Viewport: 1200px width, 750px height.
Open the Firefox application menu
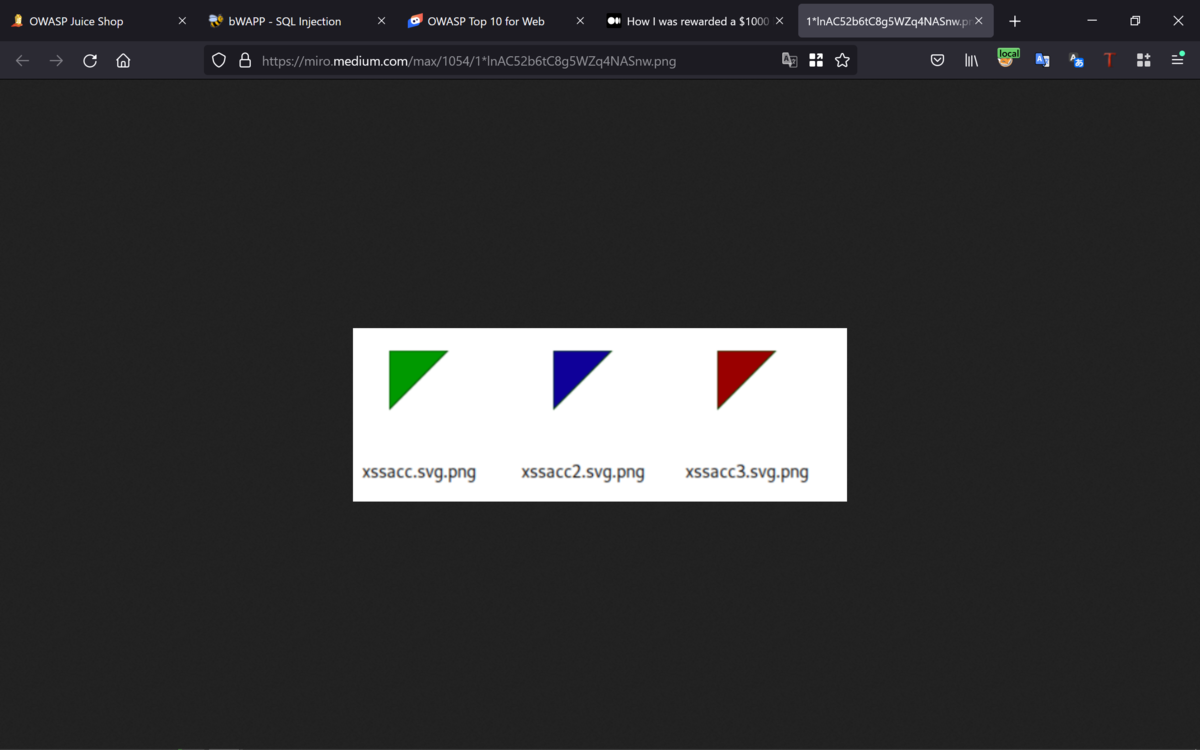pos(1177,61)
